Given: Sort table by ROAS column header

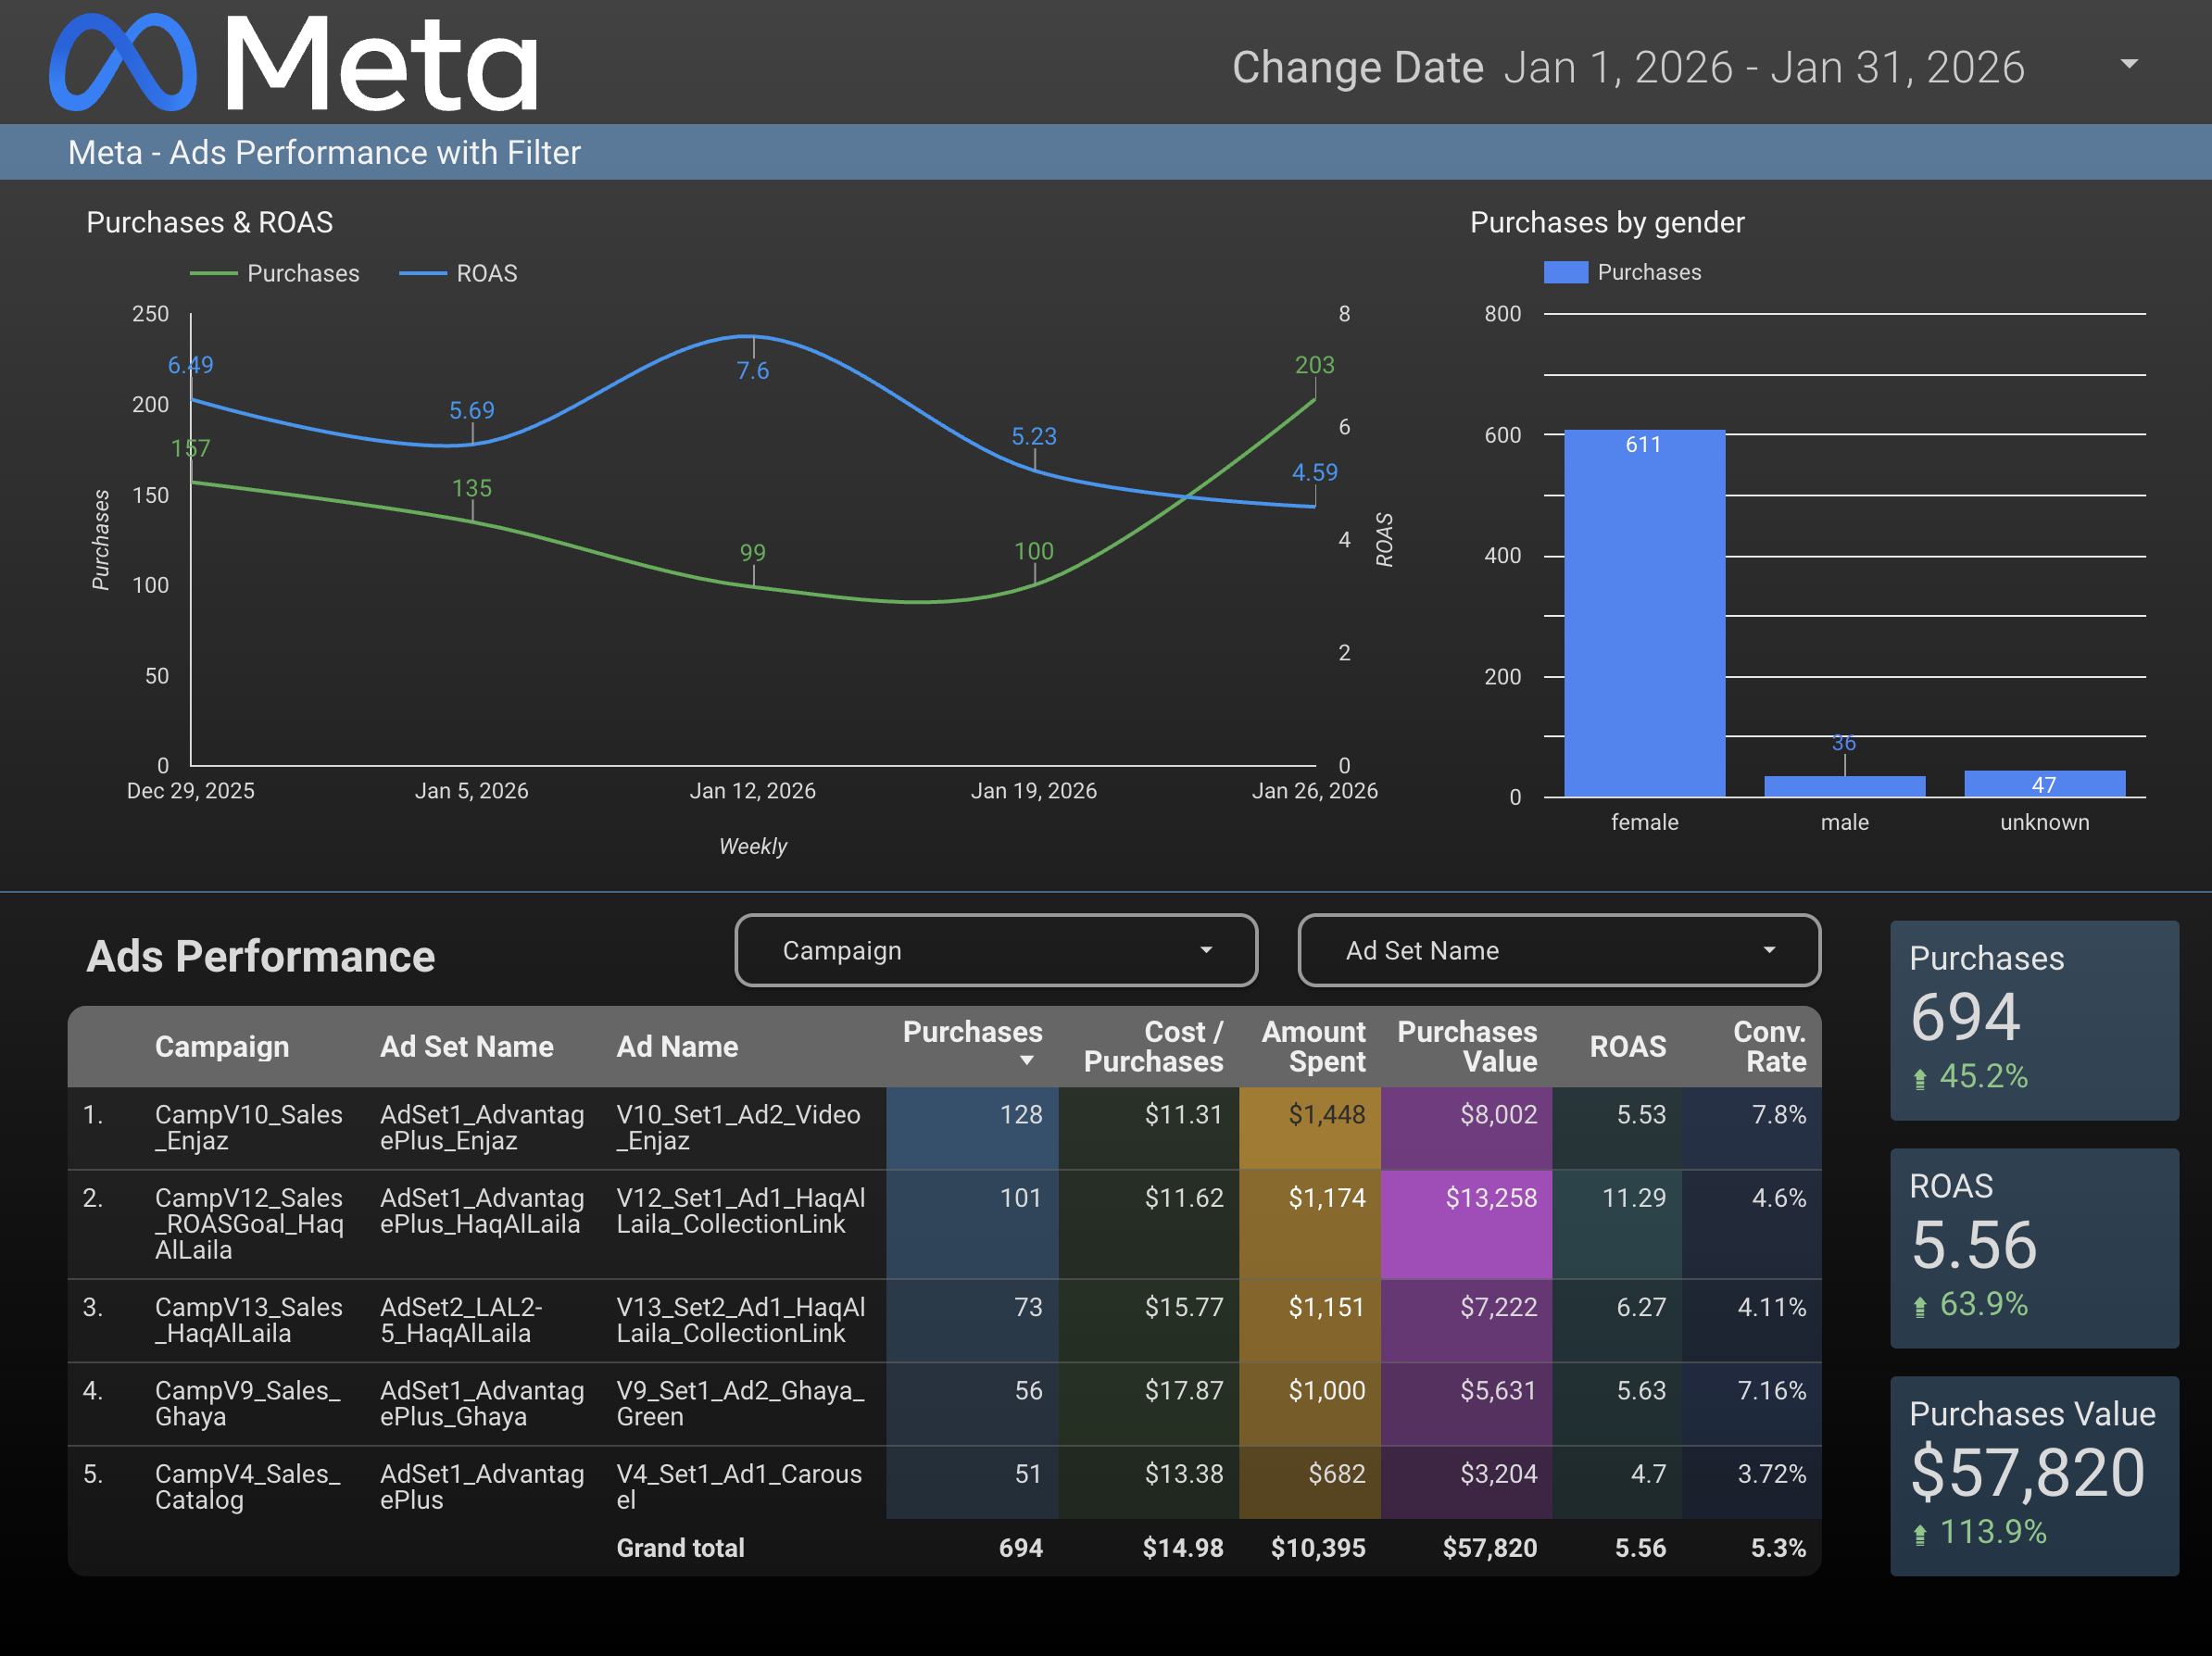Looking at the screenshot, I should (1627, 1046).
